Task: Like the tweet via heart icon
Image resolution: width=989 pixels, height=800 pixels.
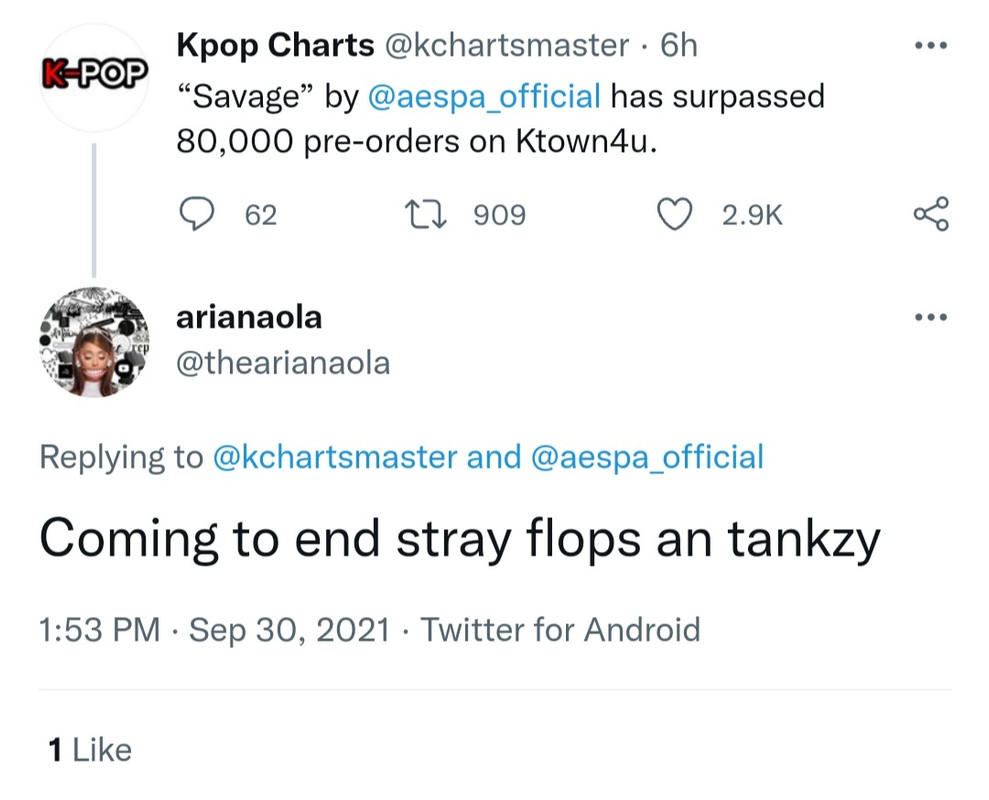Action: [x=675, y=213]
